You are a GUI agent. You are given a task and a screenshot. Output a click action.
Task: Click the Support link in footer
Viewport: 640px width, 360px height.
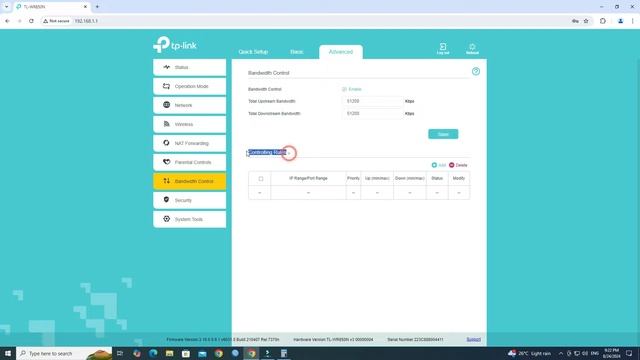[x=473, y=340]
